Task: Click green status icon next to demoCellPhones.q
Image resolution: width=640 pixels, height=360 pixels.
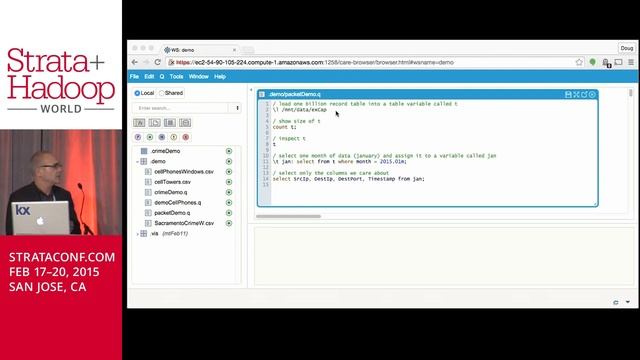Action: pos(229,202)
